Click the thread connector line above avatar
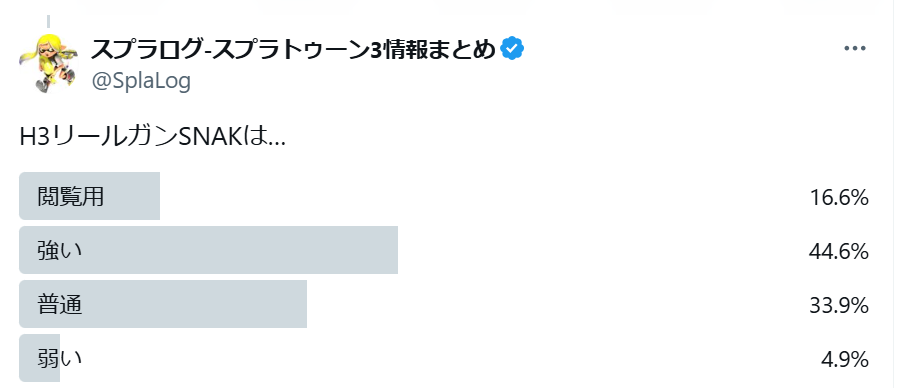 pyautogui.click(x=49, y=22)
